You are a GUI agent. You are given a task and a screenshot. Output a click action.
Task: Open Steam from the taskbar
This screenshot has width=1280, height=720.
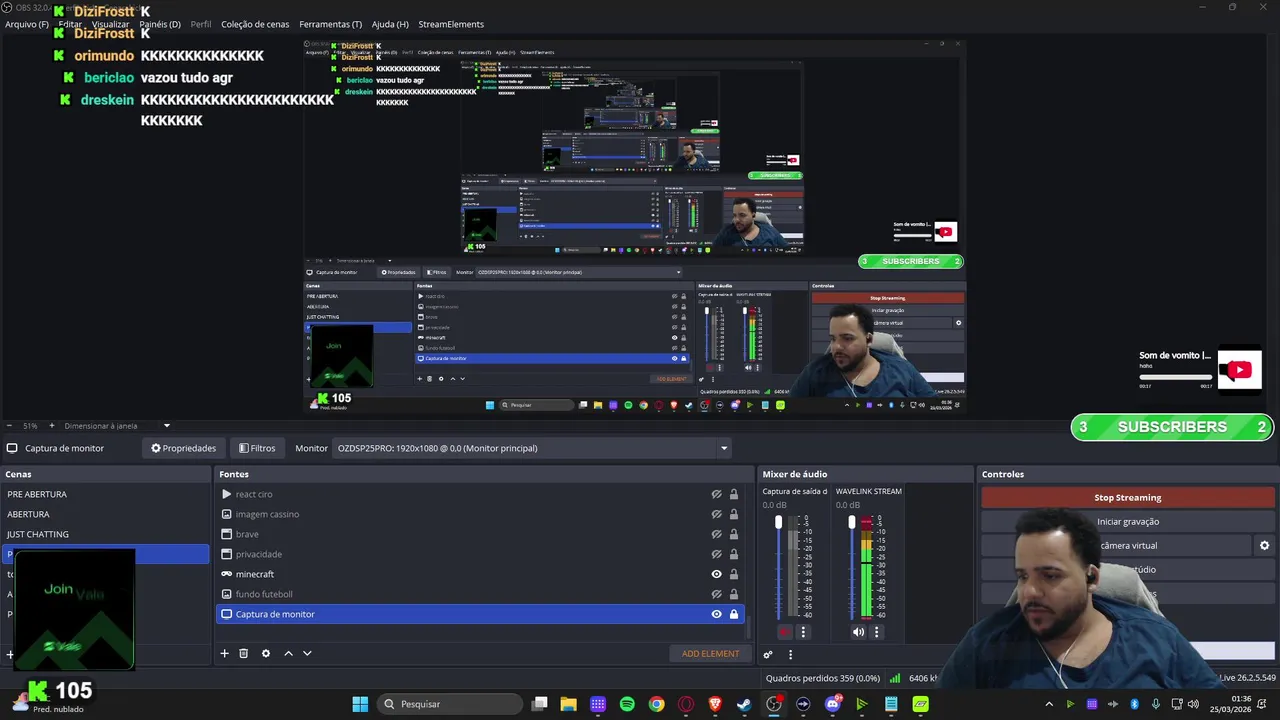[744, 704]
